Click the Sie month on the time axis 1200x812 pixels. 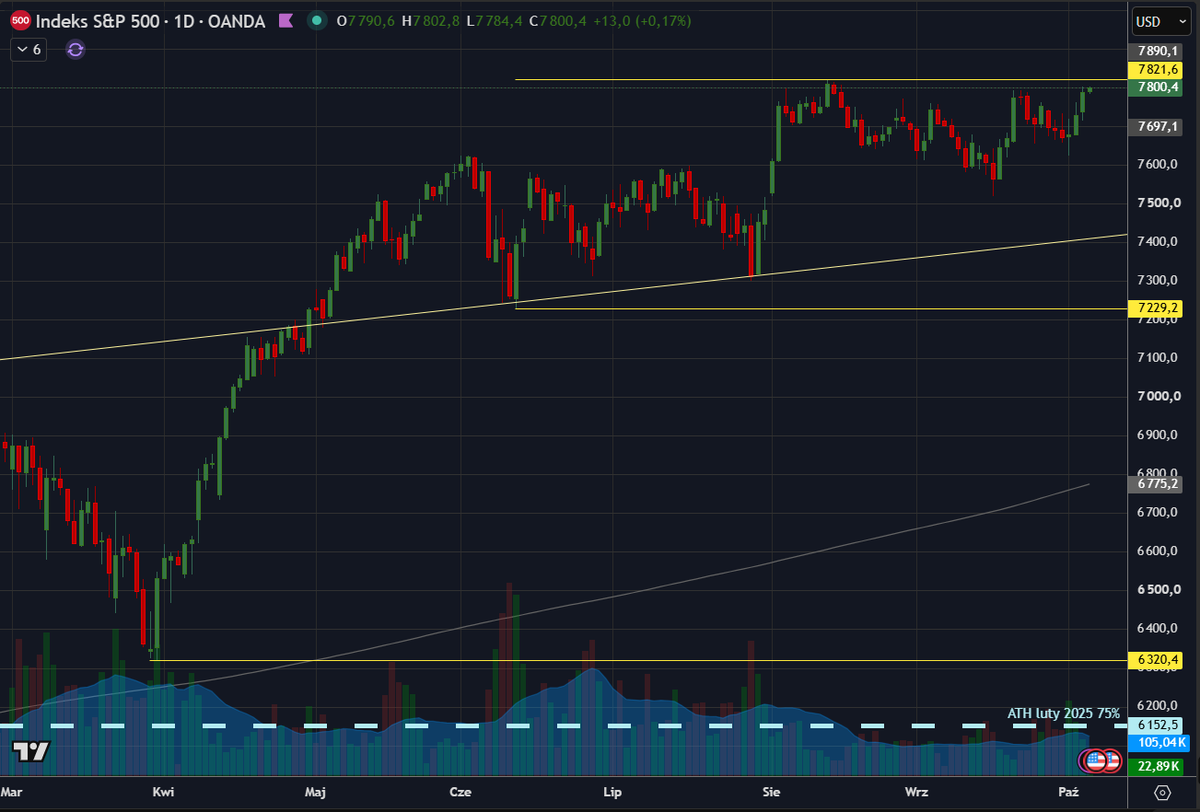coord(771,792)
